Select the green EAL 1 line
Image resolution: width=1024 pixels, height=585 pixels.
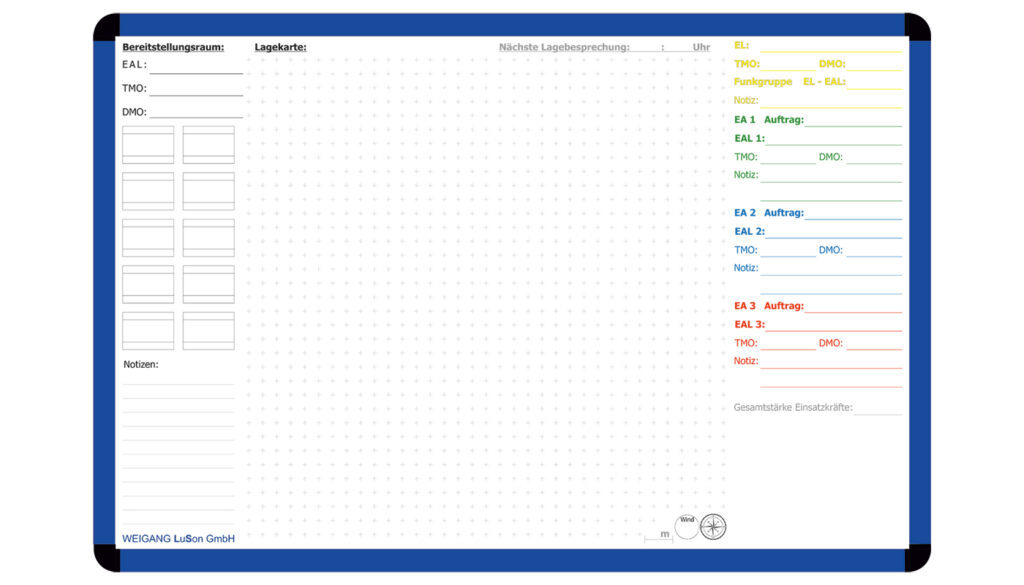(x=833, y=140)
